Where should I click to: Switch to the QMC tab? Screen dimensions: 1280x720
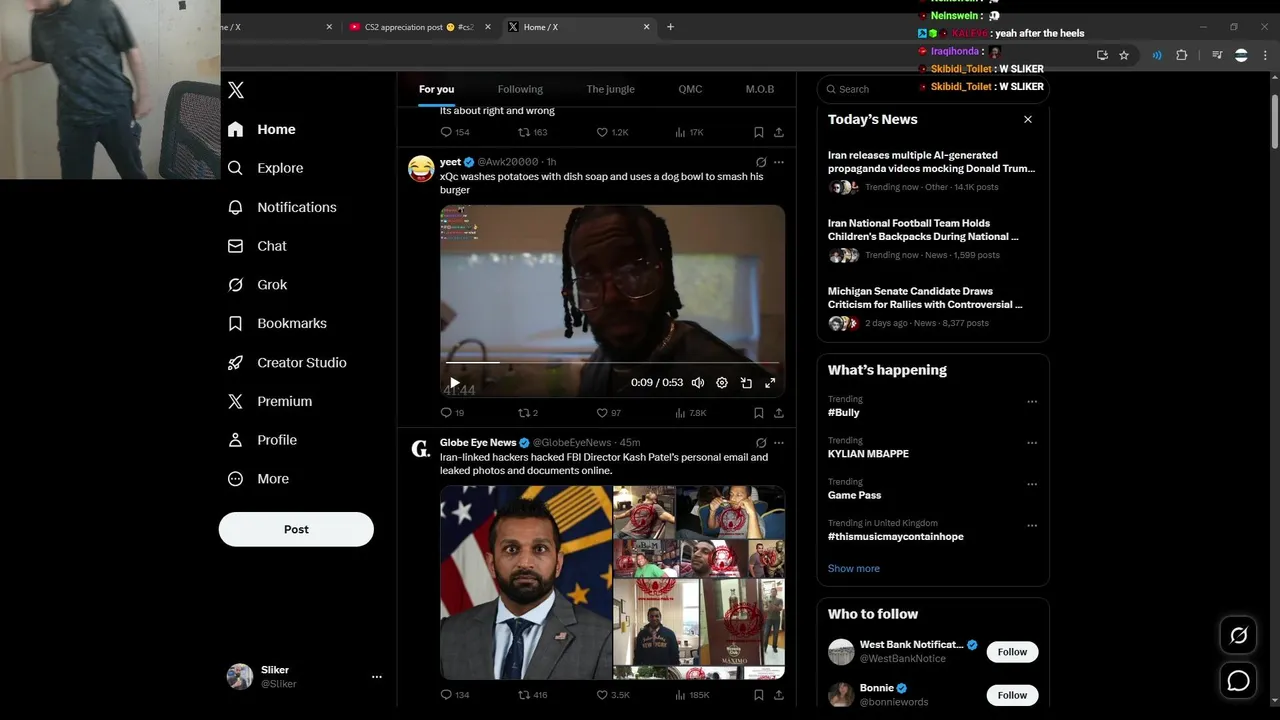[690, 89]
